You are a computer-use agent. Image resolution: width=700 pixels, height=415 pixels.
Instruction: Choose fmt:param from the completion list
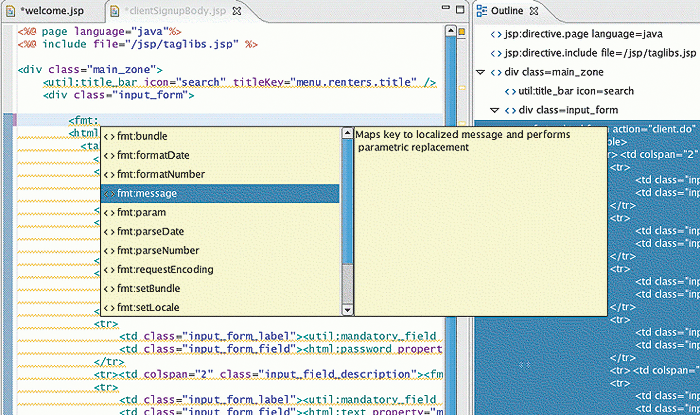[221, 212]
